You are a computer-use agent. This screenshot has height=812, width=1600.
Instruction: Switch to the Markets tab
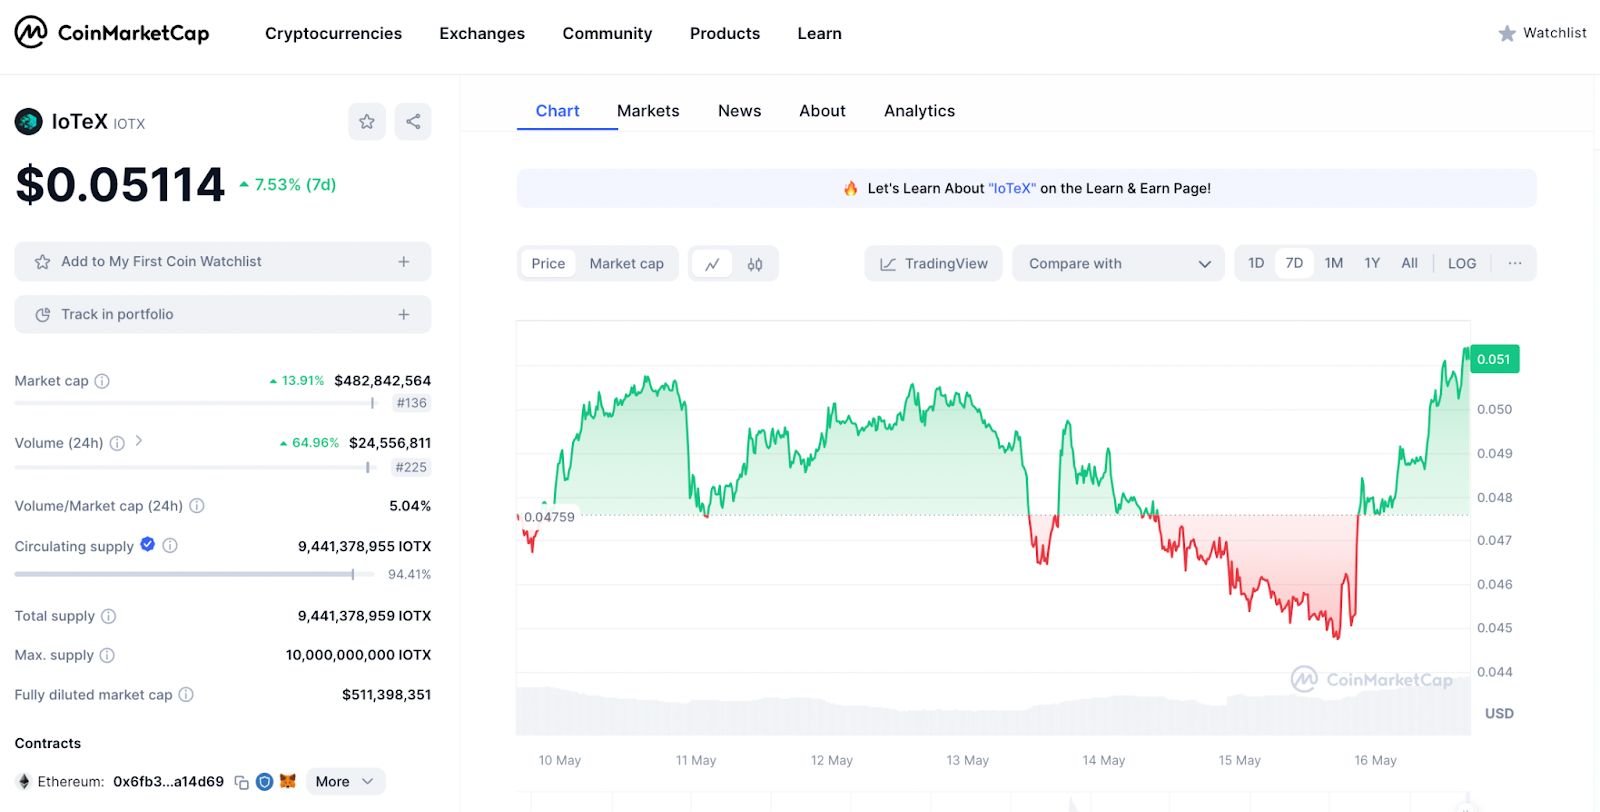tap(648, 111)
